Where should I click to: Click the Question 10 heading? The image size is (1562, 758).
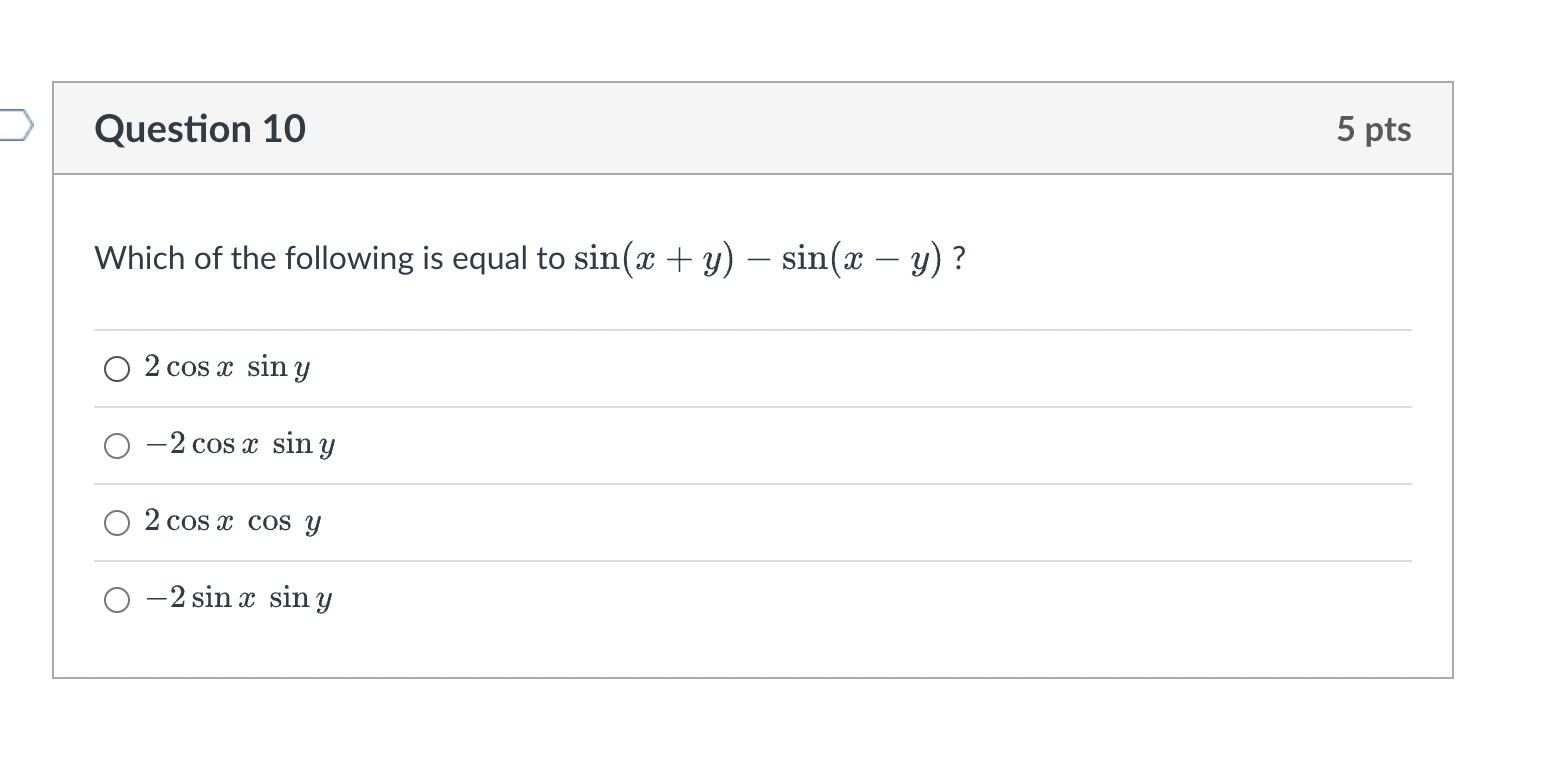(x=200, y=129)
